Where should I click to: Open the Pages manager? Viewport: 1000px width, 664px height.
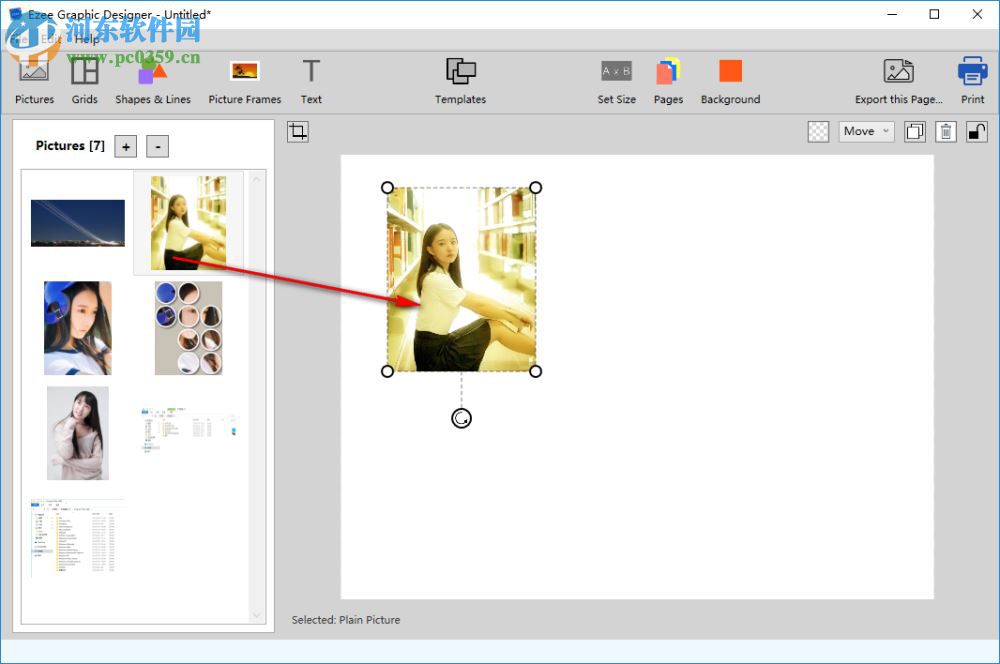coord(668,75)
